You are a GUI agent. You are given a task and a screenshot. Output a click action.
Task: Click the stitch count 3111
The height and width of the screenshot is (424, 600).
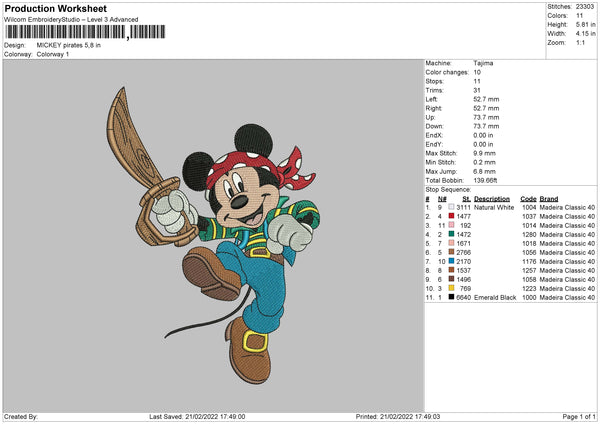(463, 207)
